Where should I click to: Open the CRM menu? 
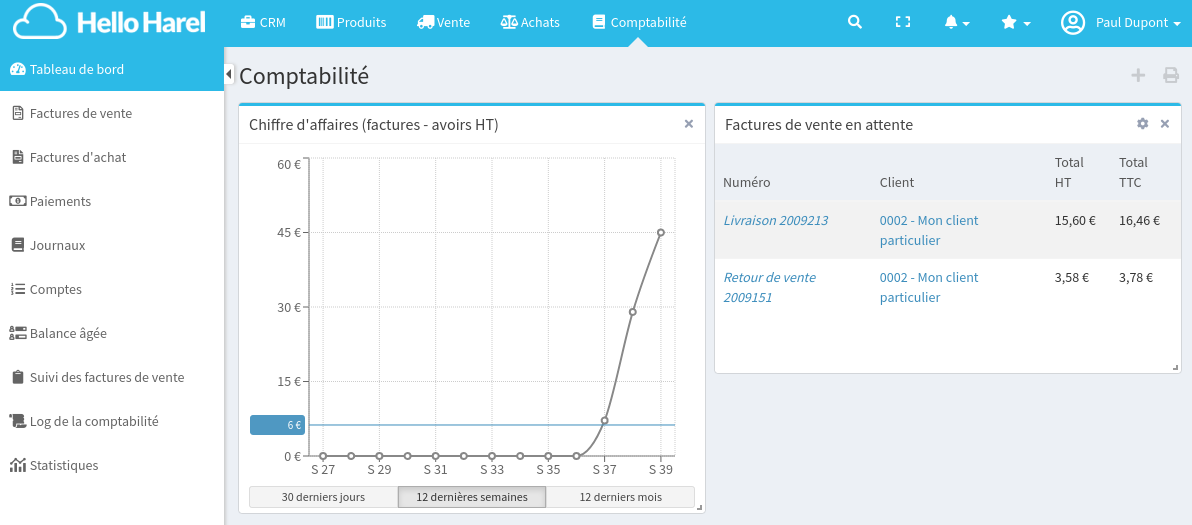[264, 22]
